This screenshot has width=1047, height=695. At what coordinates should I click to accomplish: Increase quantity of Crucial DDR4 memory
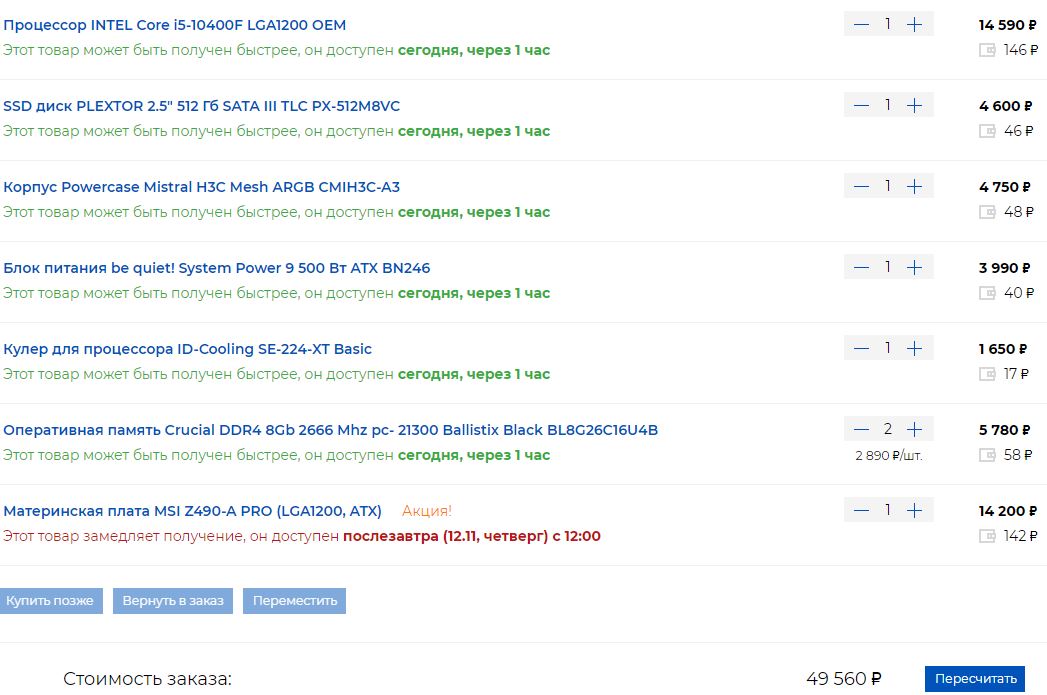914,429
